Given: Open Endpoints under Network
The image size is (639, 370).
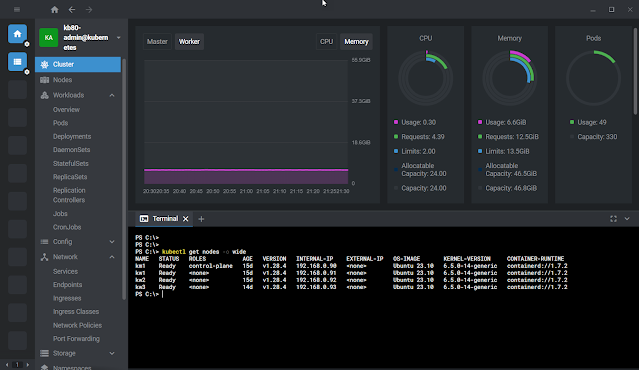Looking at the screenshot, I should [x=68, y=285].
